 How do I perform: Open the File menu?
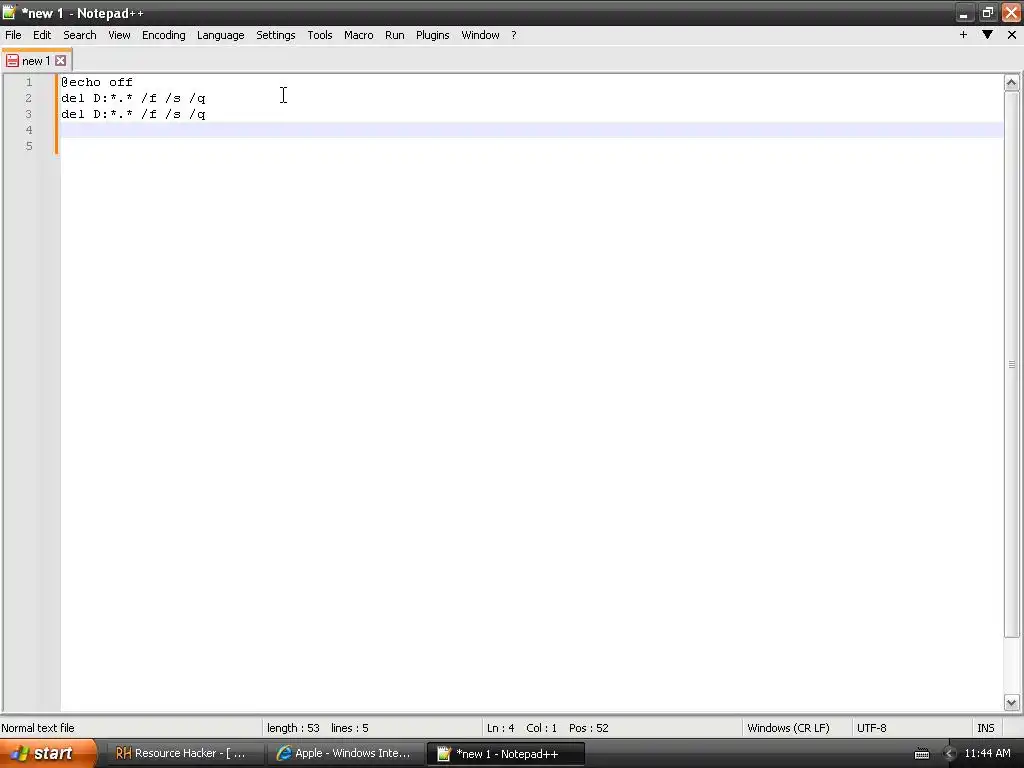pos(13,35)
